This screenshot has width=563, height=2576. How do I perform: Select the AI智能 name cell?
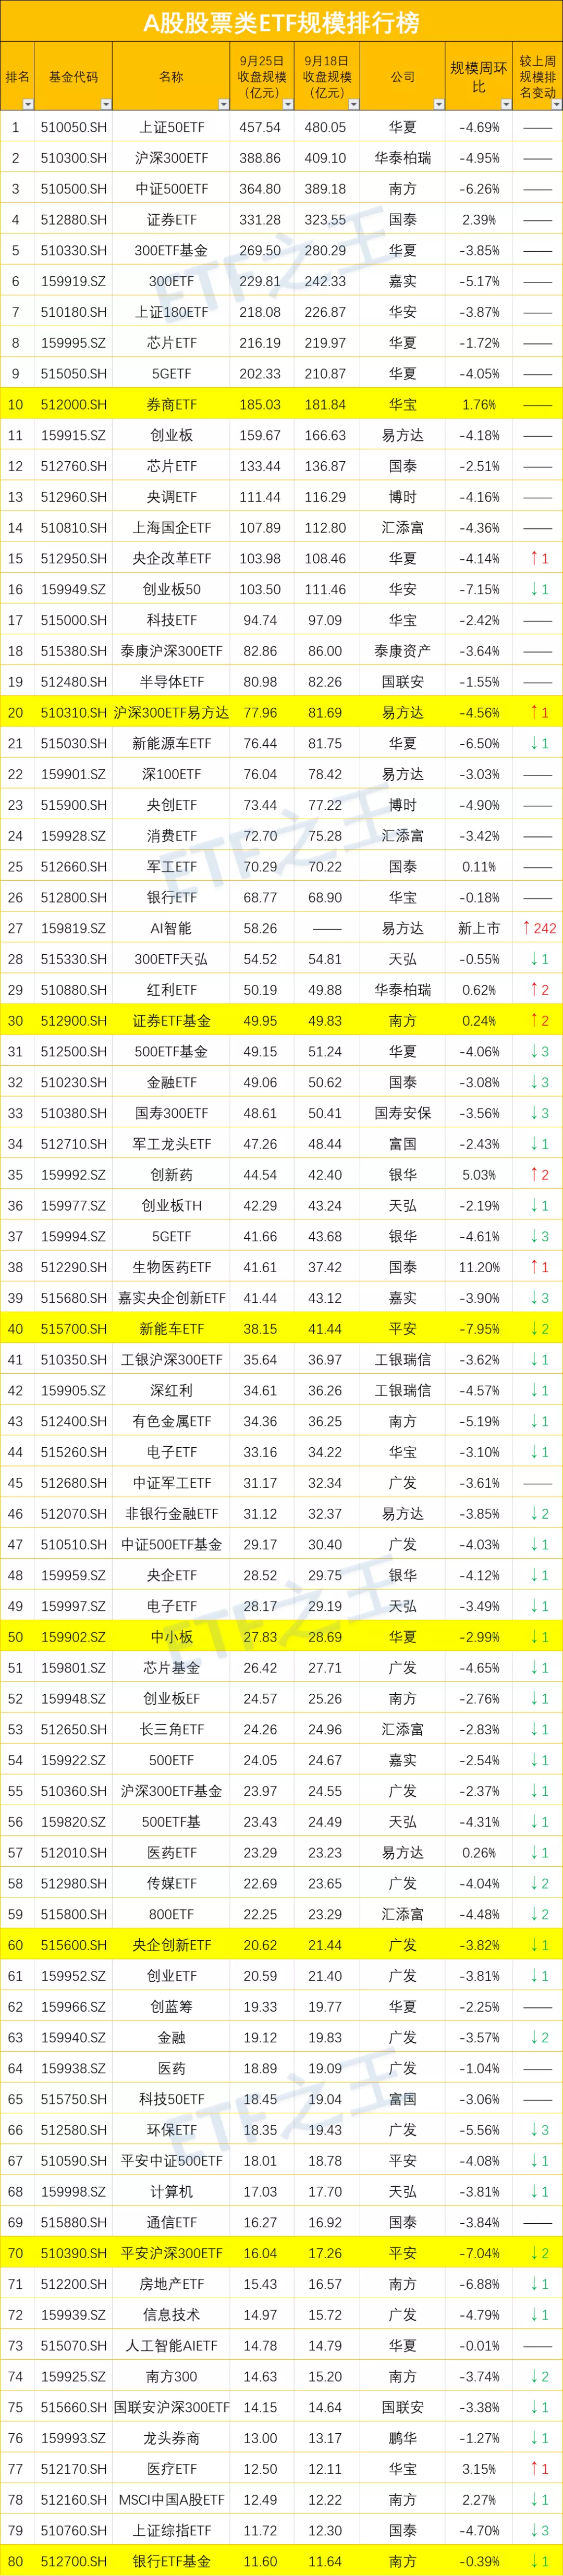(x=171, y=928)
